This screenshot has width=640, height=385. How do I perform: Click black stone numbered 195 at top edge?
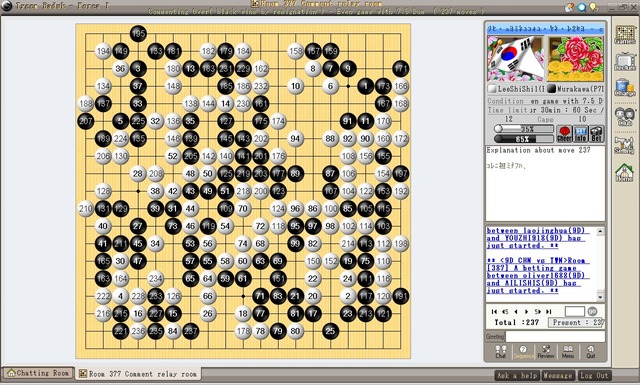pyautogui.click(x=138, y=33)
